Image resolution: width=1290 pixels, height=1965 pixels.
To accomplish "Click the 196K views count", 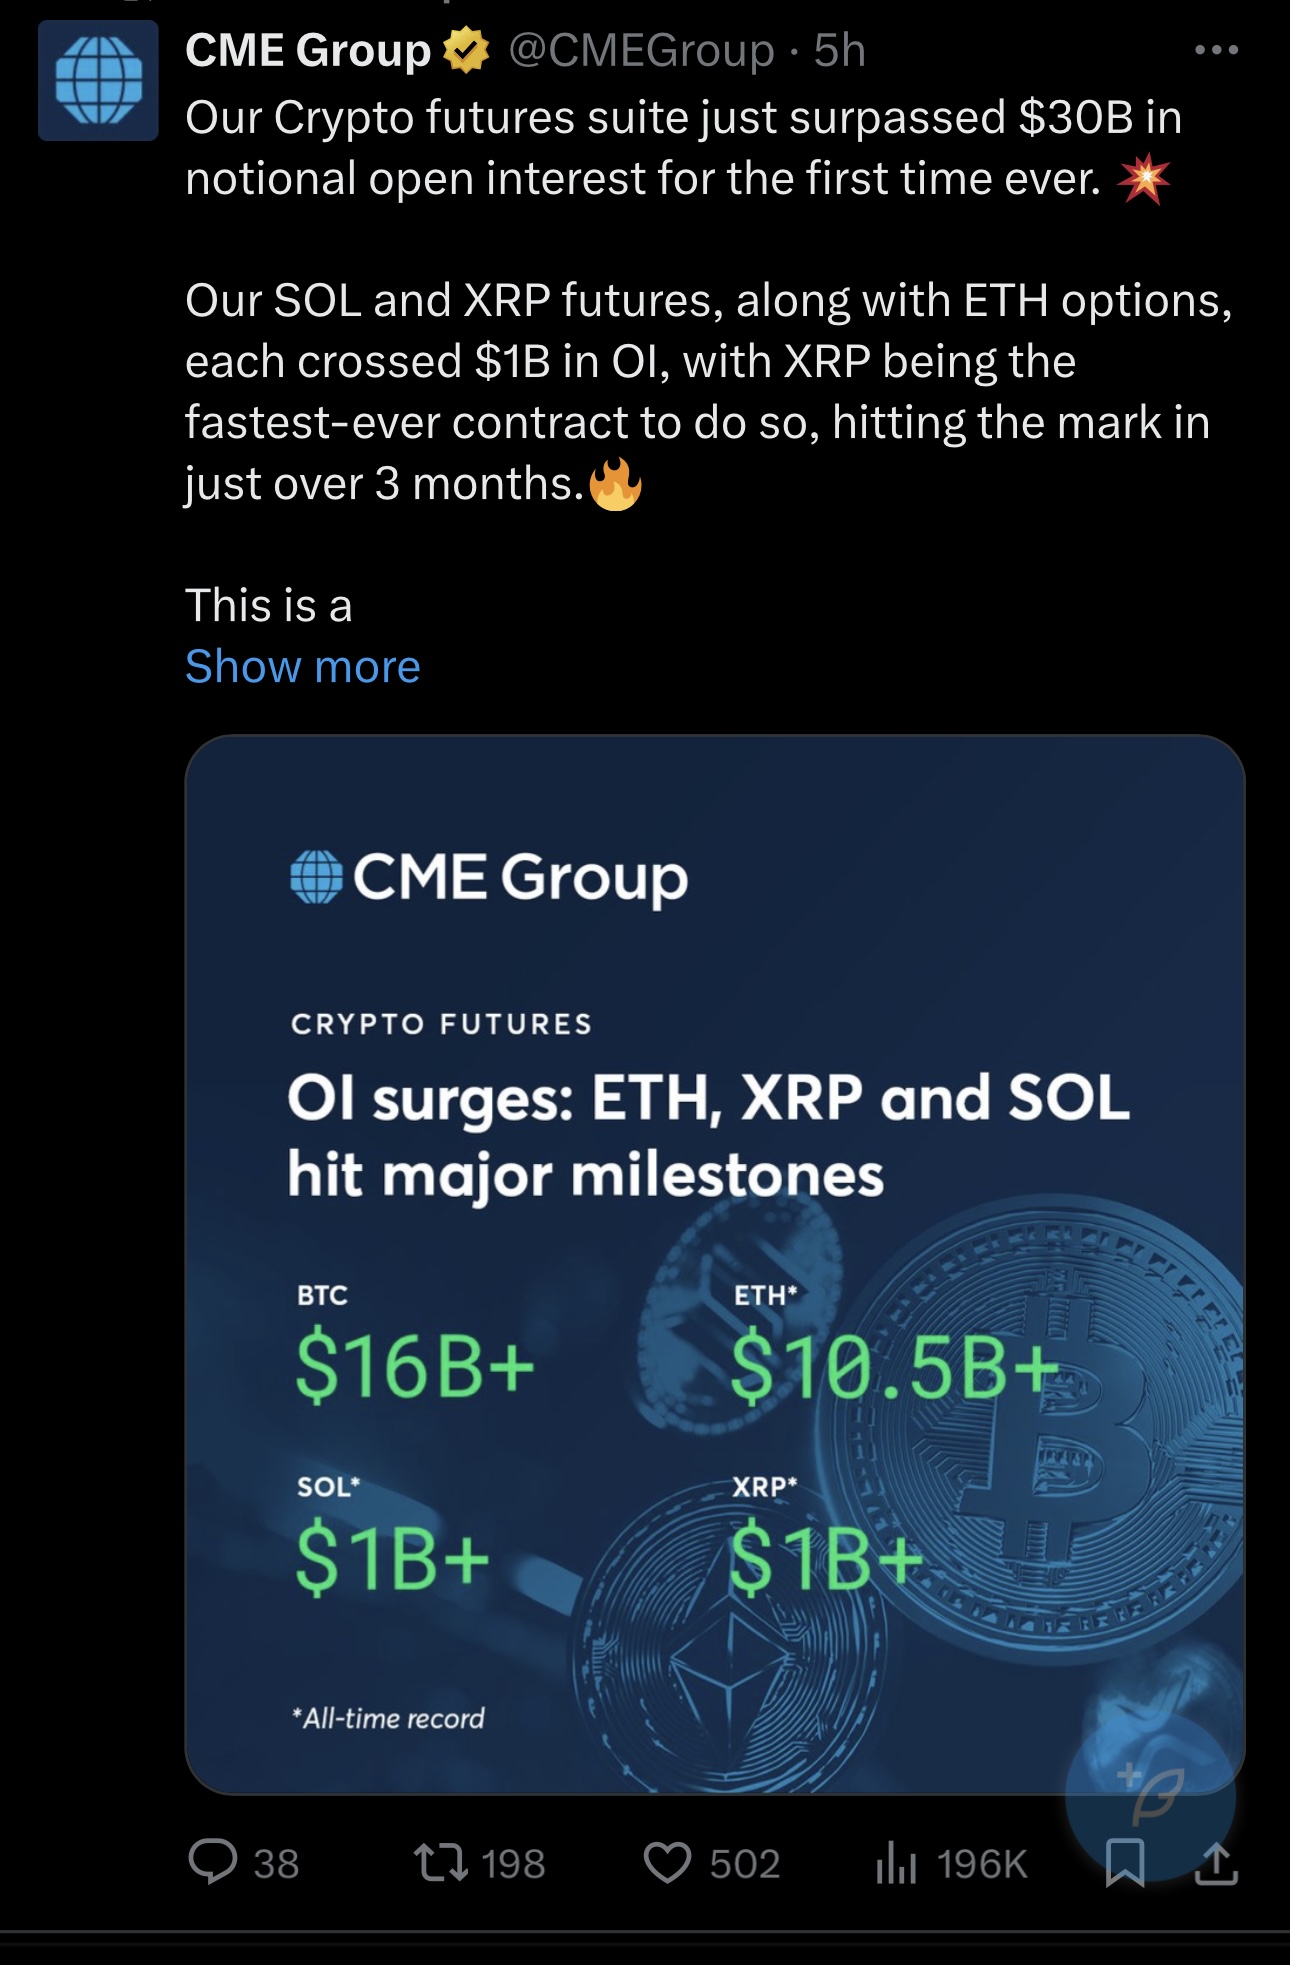I will click(982, 1864).
